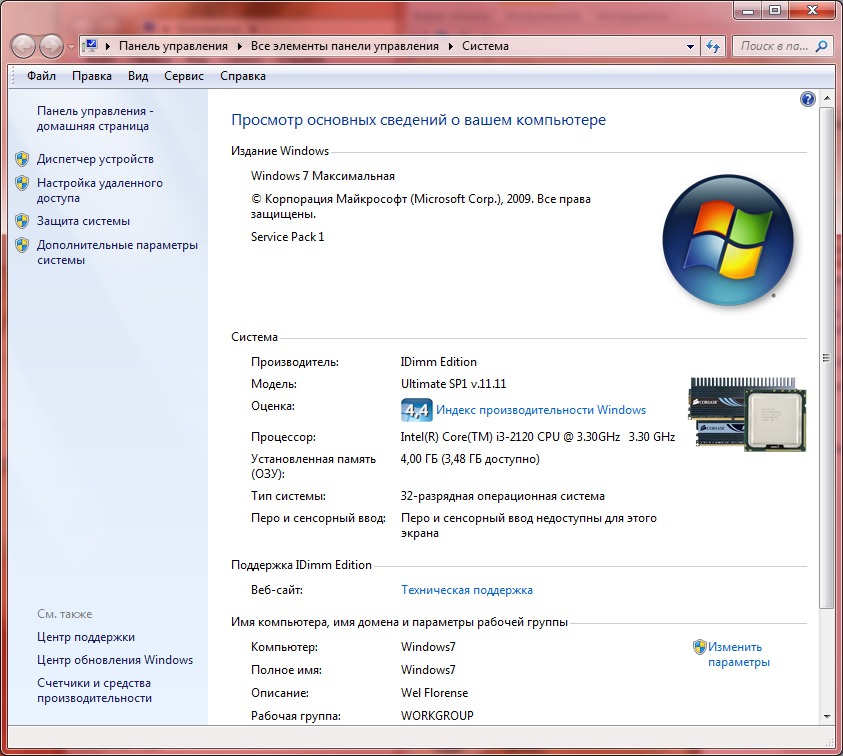Screen dimensions: 843x756
Task: Open the Вид menu
Action: click(138, 76)
